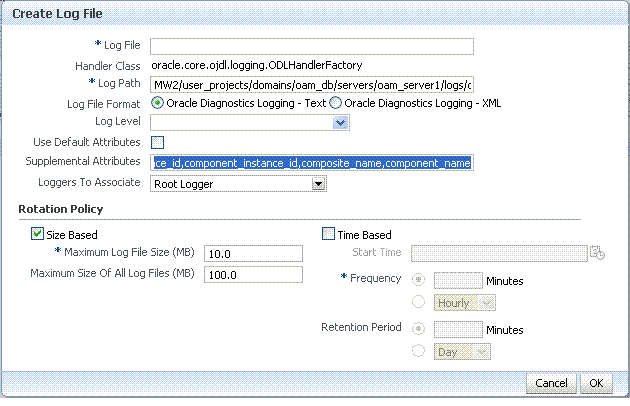
Task: Select Retention Period Minutes radio button
Action: pos(418,328)
